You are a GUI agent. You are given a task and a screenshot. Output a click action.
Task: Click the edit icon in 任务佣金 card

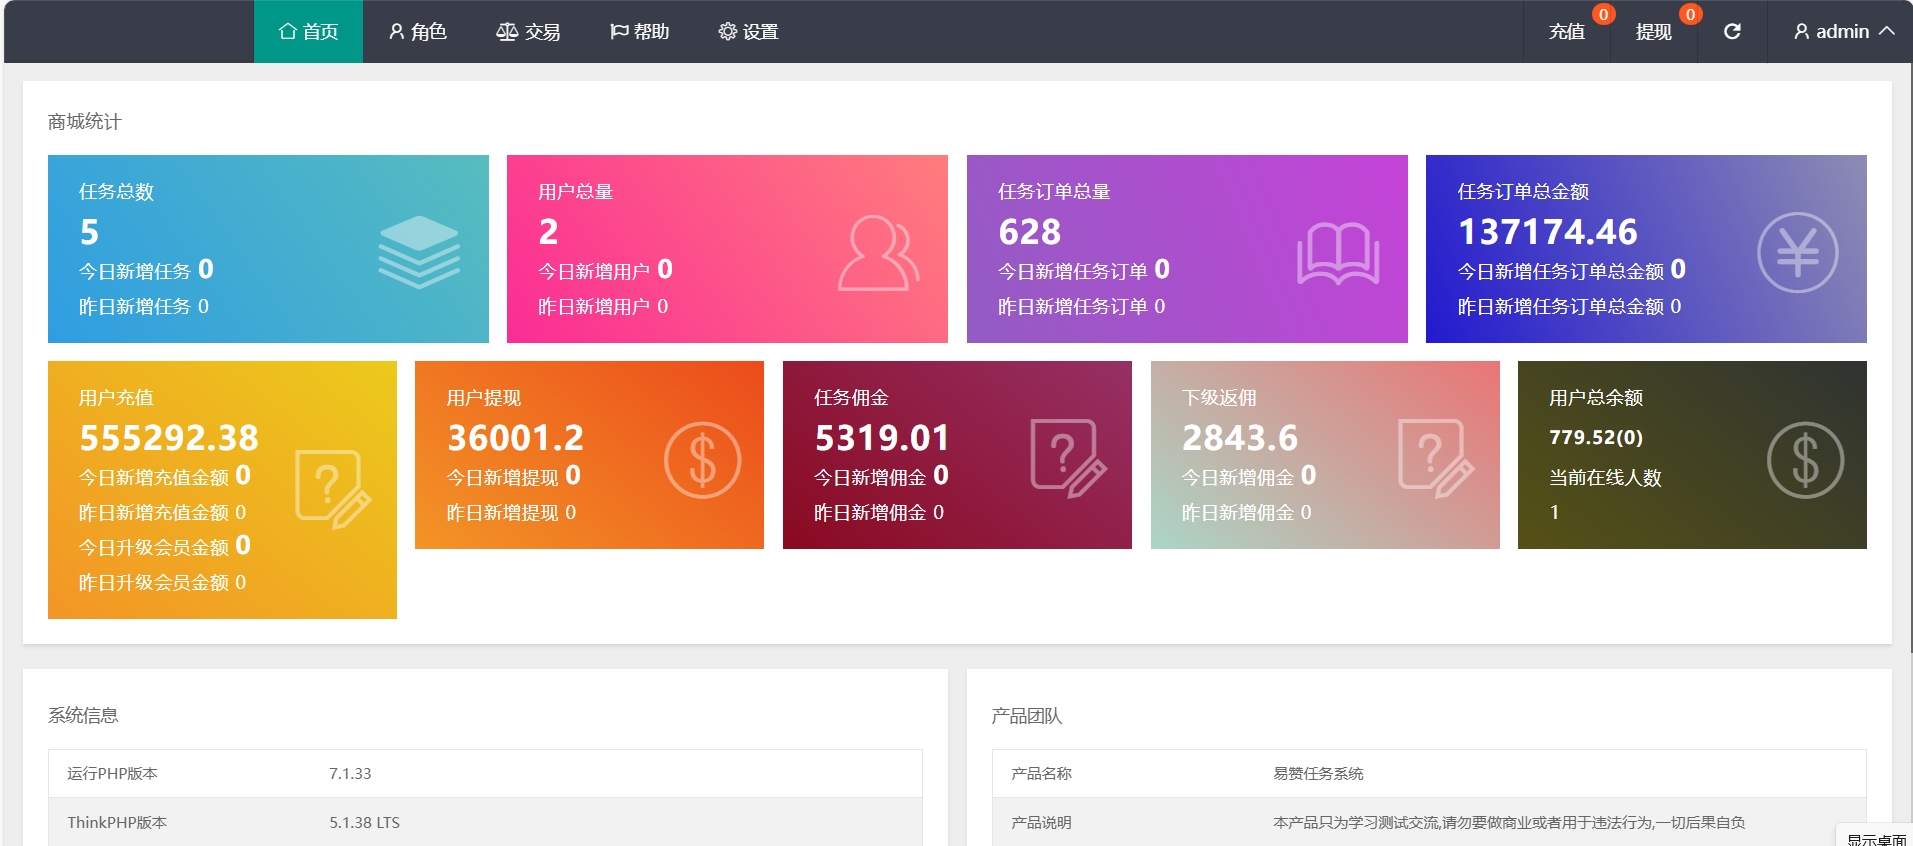[1068, 458]
